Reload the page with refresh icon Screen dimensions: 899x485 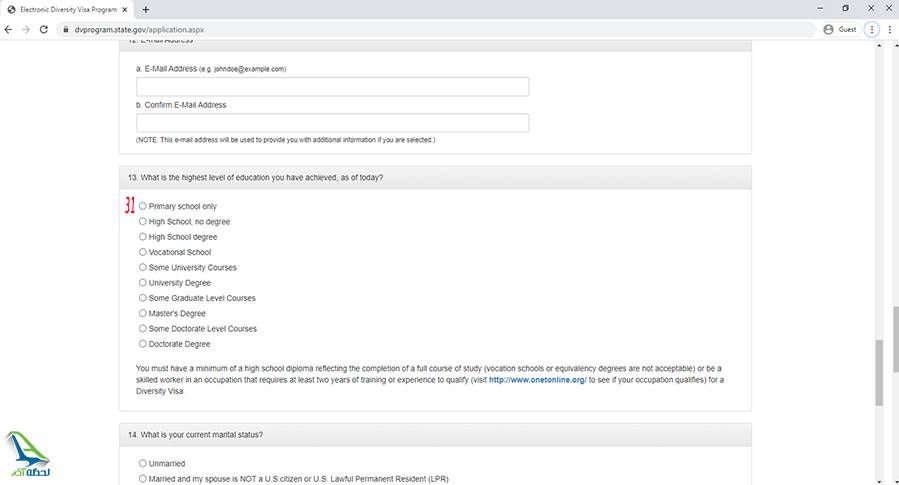point(44,29)
